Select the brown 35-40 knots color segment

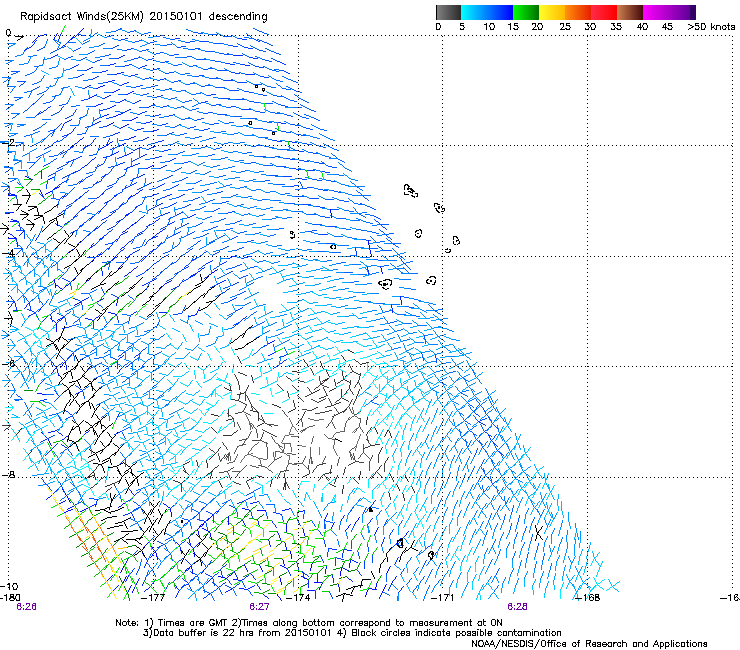(630, 12)
